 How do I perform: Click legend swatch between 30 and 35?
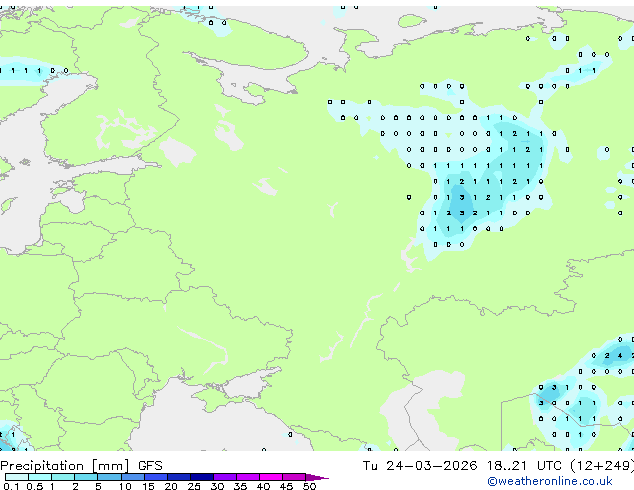coord(225,477)
